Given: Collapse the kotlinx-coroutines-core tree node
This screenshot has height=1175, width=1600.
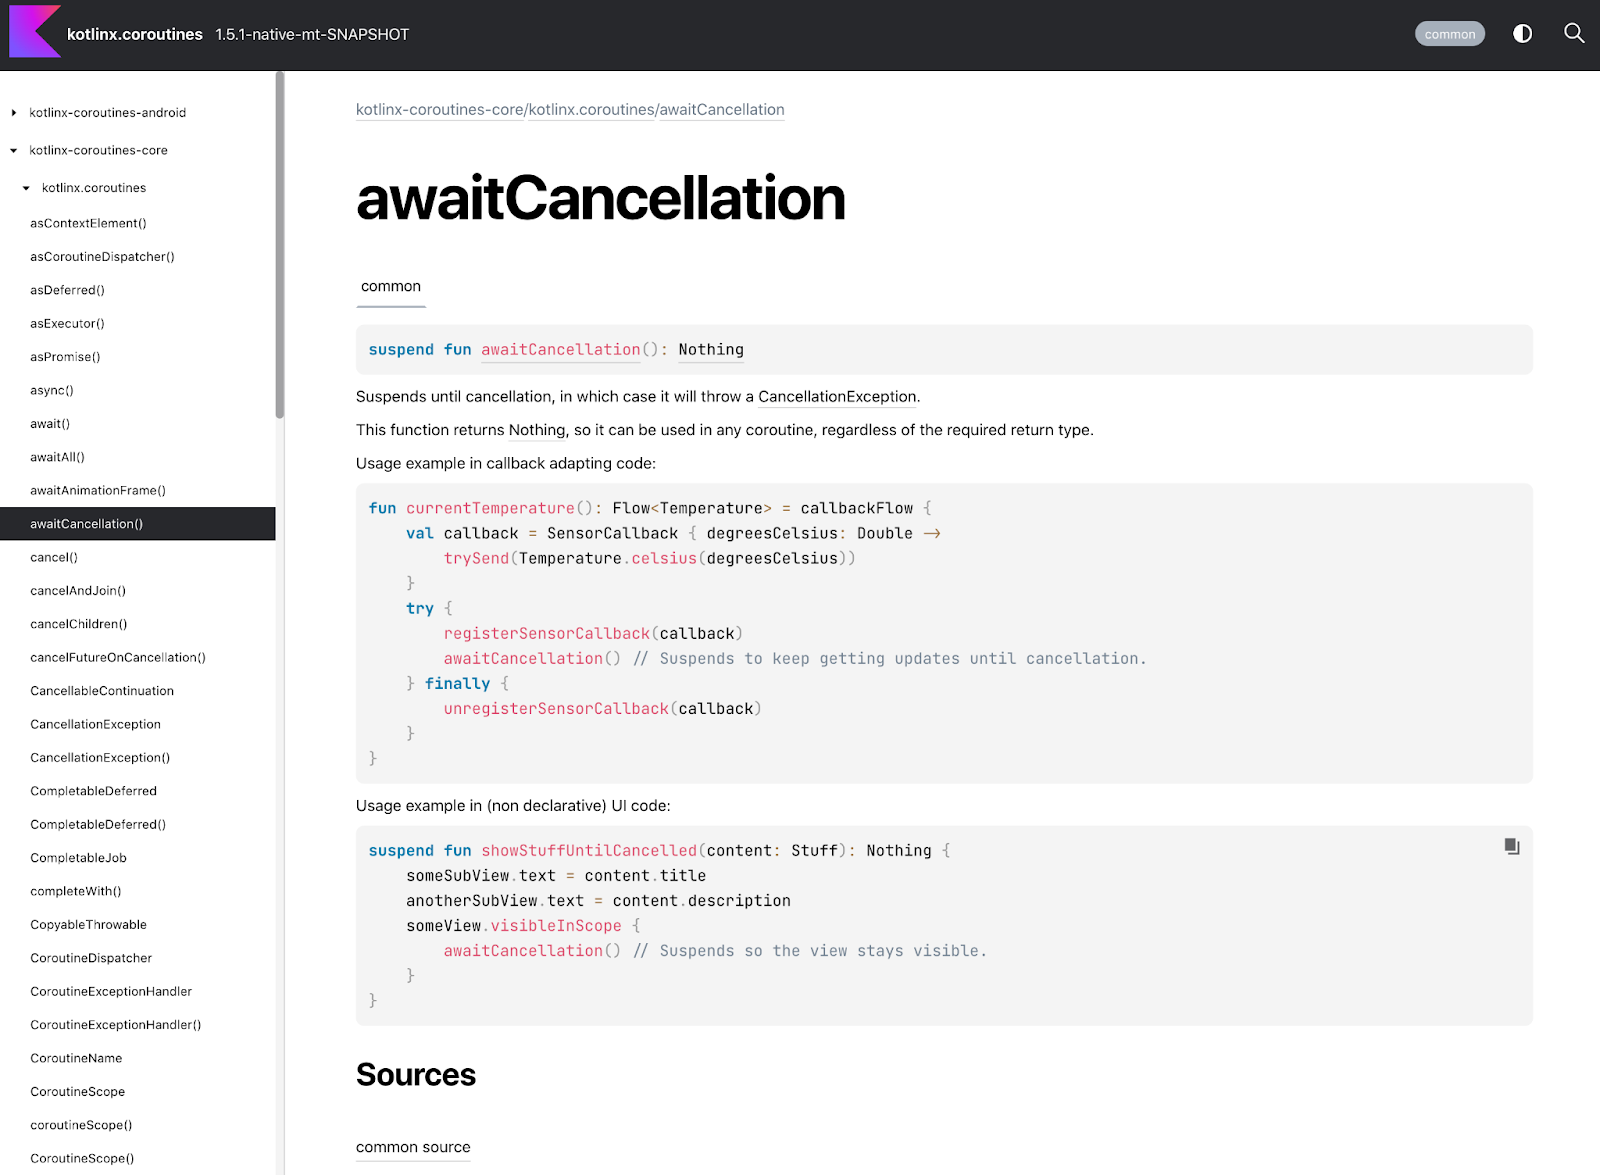Looking at the screenshot, I should click(x=14, y=151).
